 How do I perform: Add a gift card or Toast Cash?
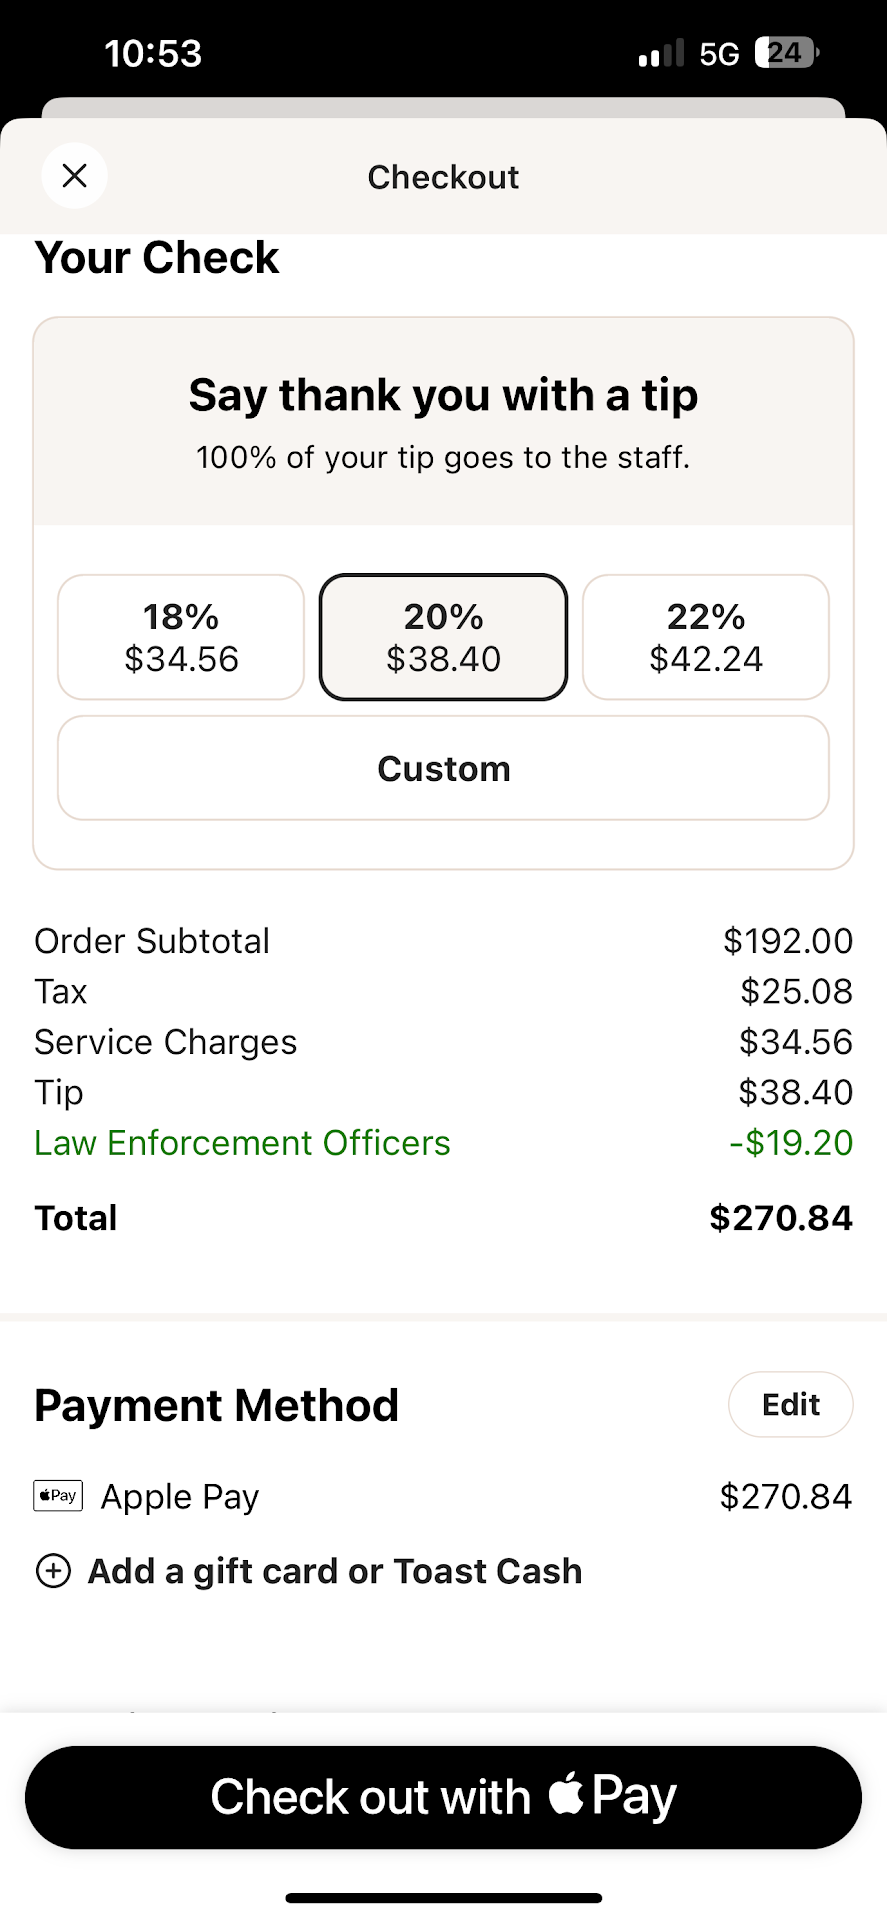pos(334,1571)
